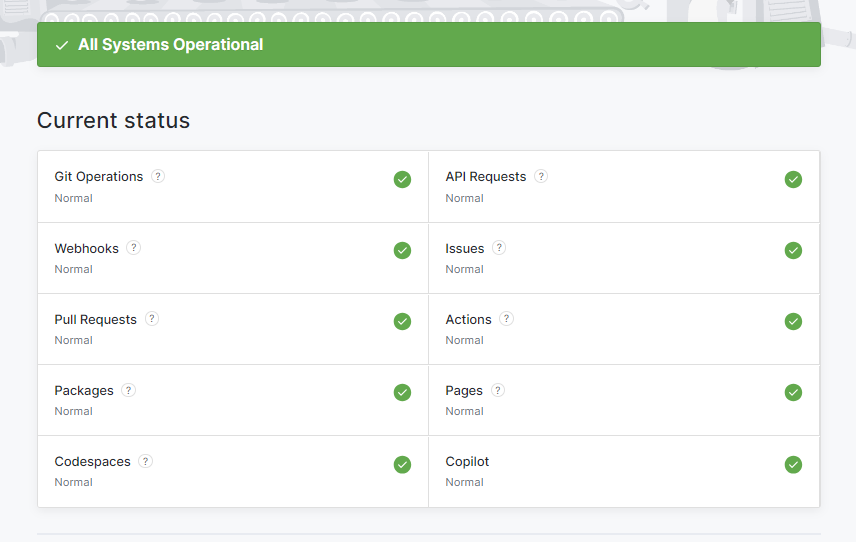Click the Normal status under Issues
The height and width of the screenshot is (542, 856).
[465, 269]
